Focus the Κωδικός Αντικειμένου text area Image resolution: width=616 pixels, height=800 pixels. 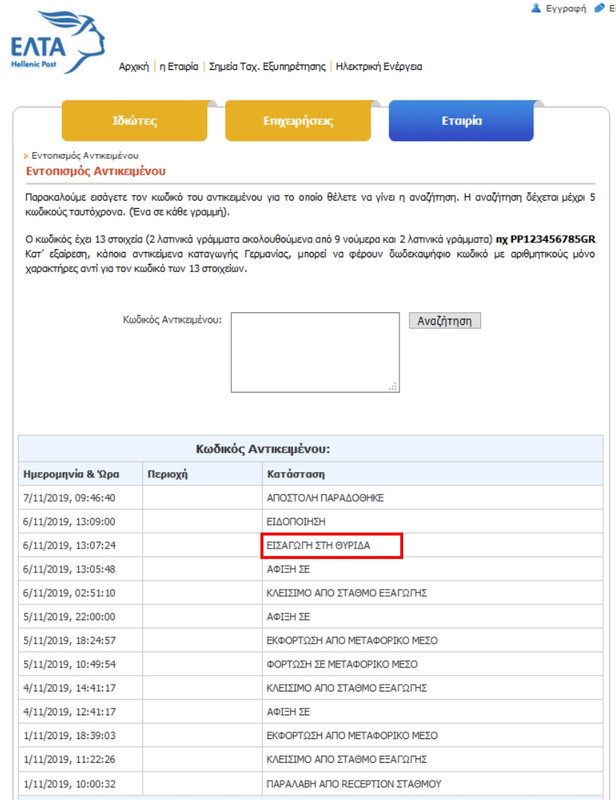coord(315,352)
